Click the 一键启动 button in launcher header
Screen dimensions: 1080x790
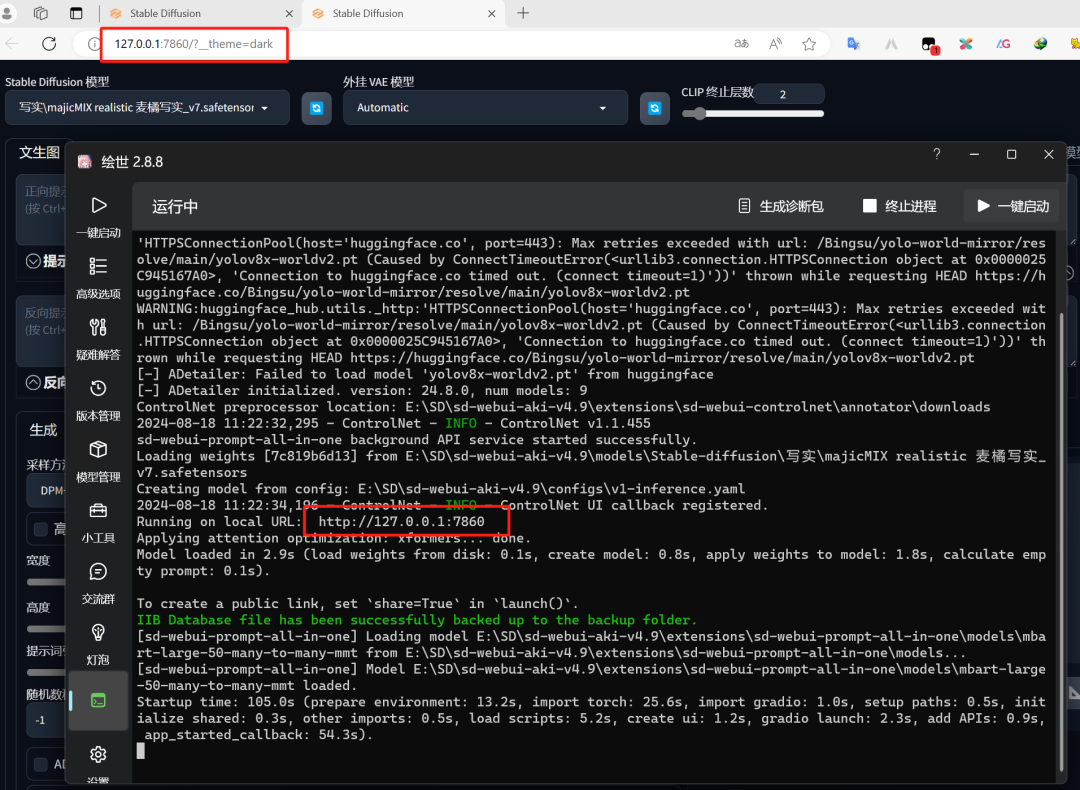[1012, 206]
